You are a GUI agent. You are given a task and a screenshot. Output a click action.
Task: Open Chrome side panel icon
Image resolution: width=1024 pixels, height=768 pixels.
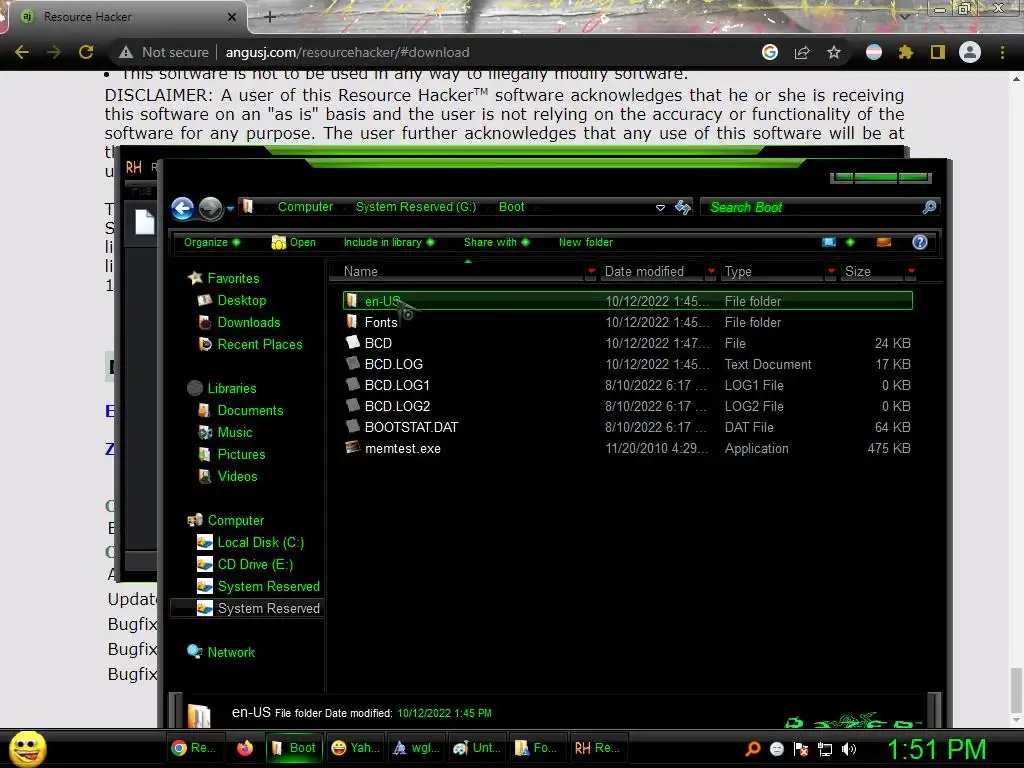(x=938, y=52)
